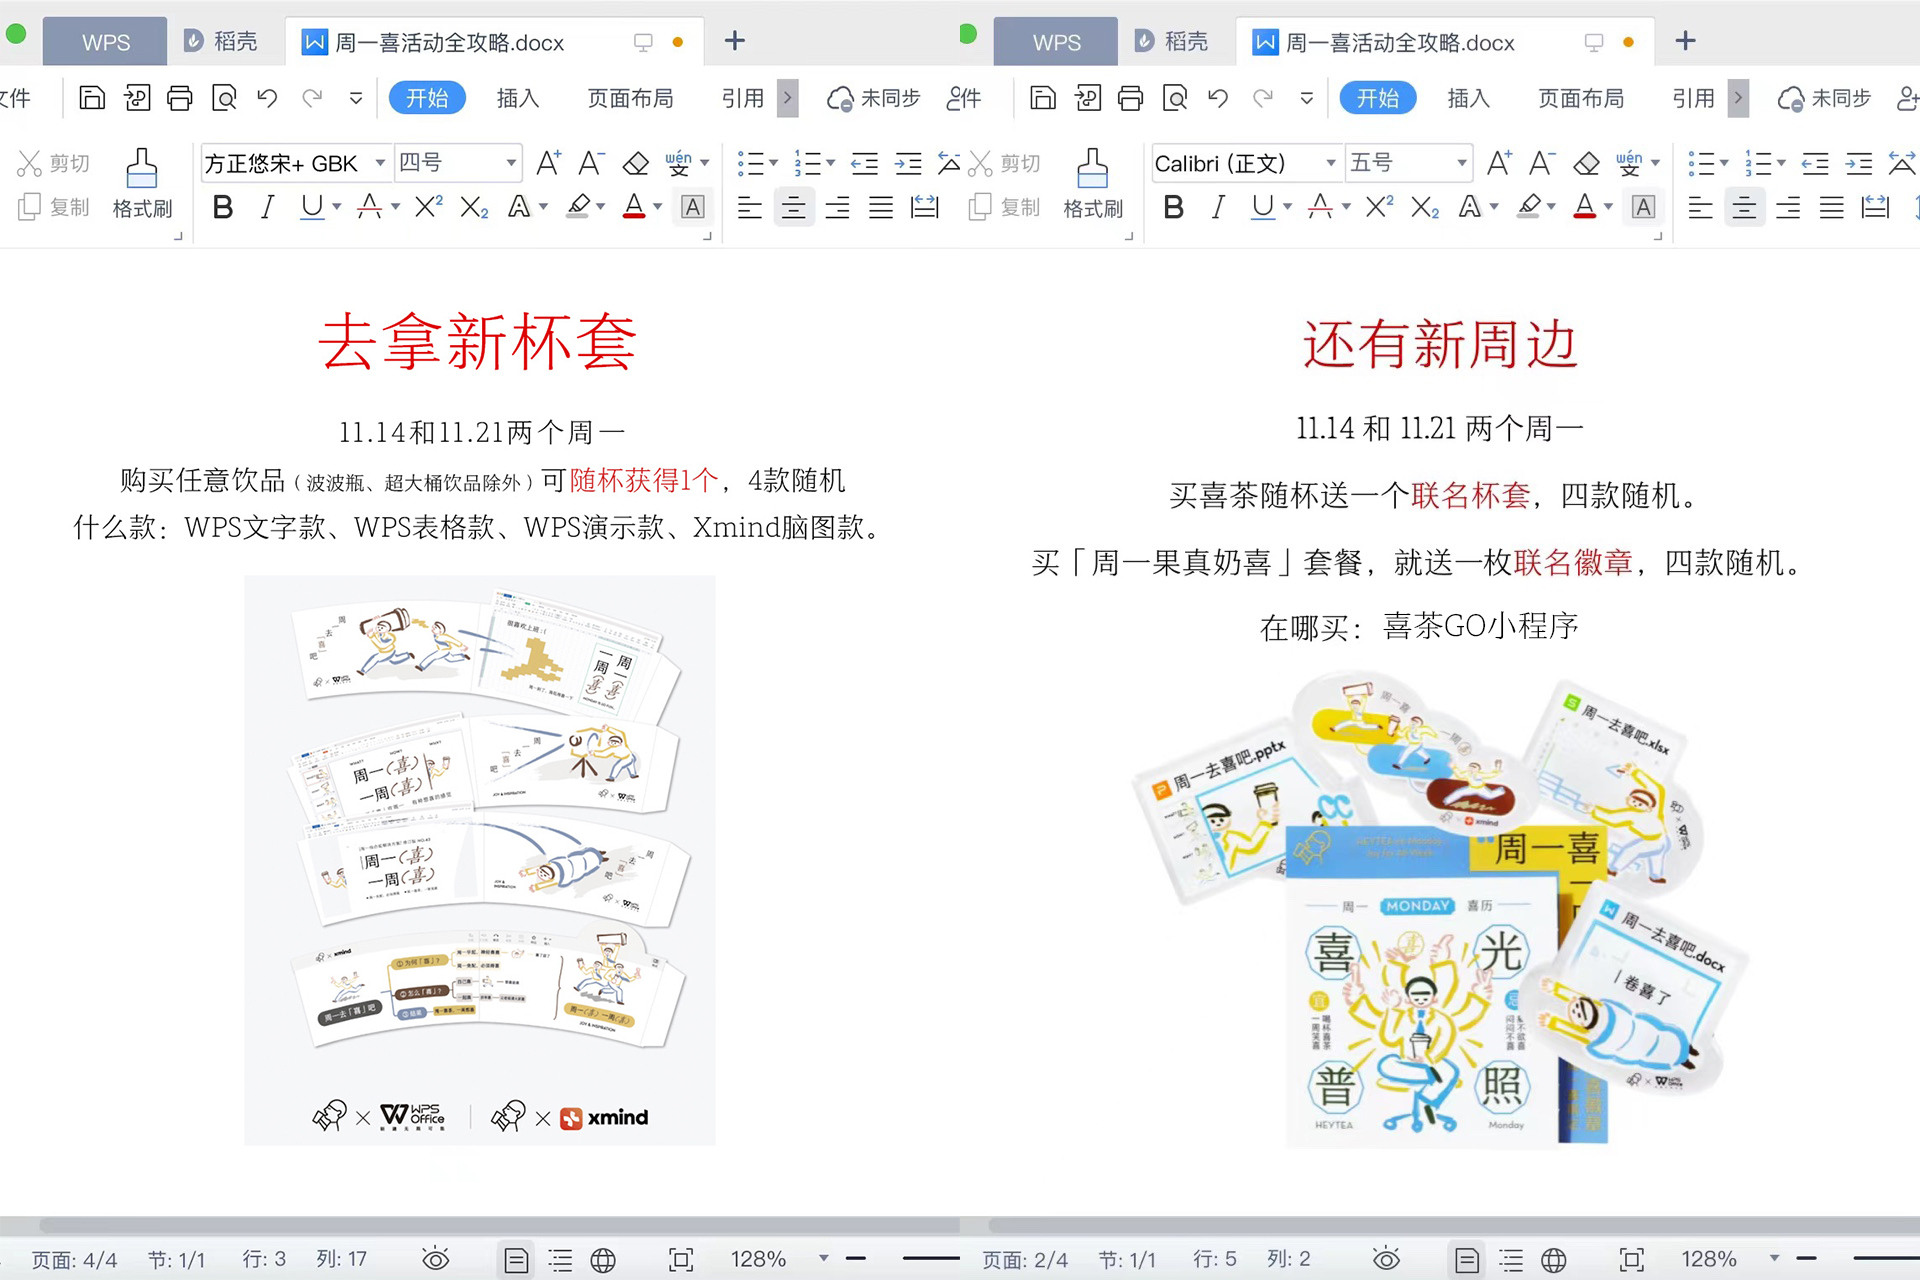
Task: Click 复制 copy button in left window
Action: (54, 207)
